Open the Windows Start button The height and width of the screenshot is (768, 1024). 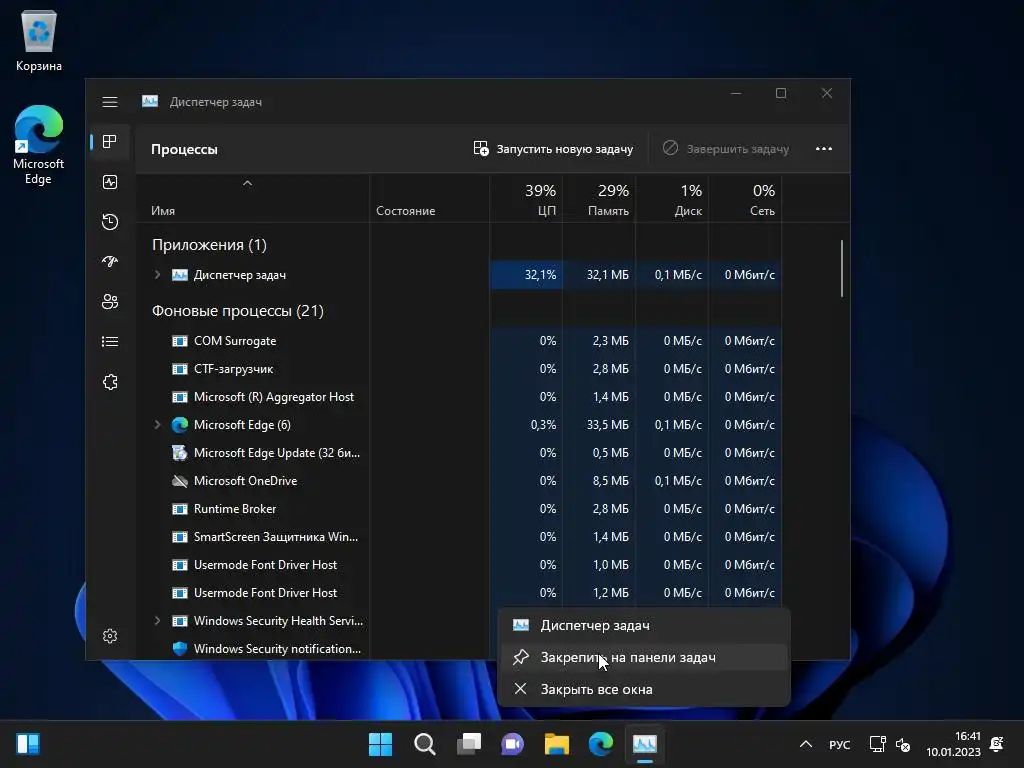[x=380, y=744]
